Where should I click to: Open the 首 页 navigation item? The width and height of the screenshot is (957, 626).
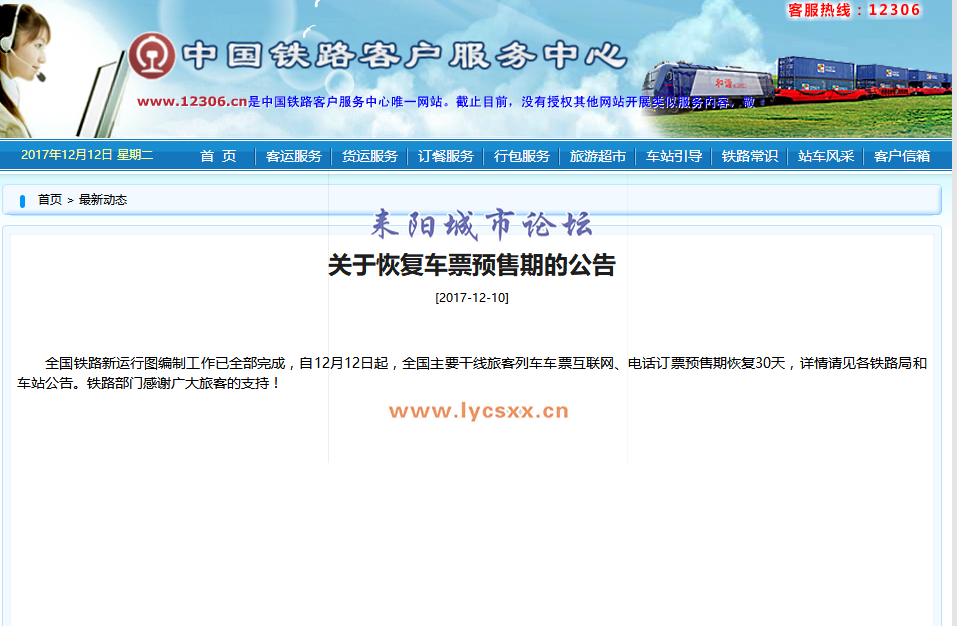coord(218,156)
